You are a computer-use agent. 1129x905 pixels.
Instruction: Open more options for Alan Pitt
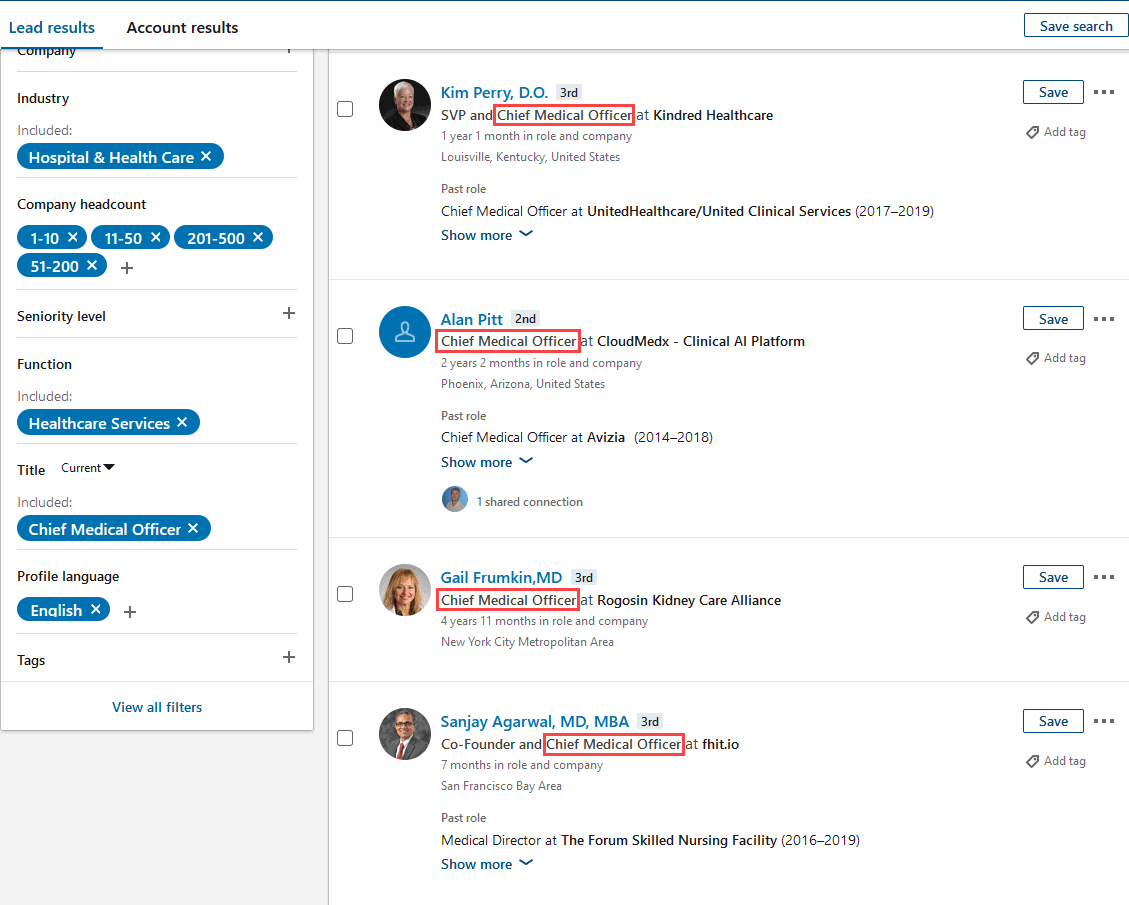tap(1104, 319)
